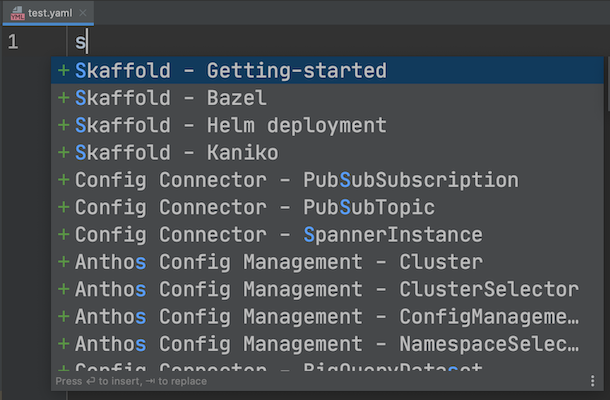This screenshot has width=610, height=400.
Task: Select Config Connector - PubSubTopic suggestion
Action: 255,208
